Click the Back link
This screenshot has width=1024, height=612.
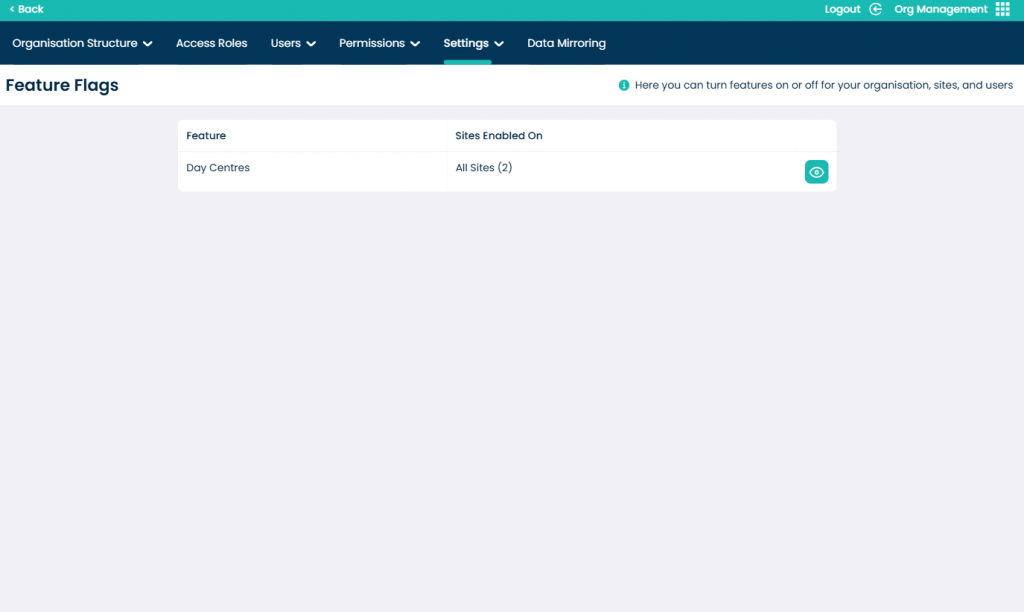pyautogui.click(x=27, y=9)
